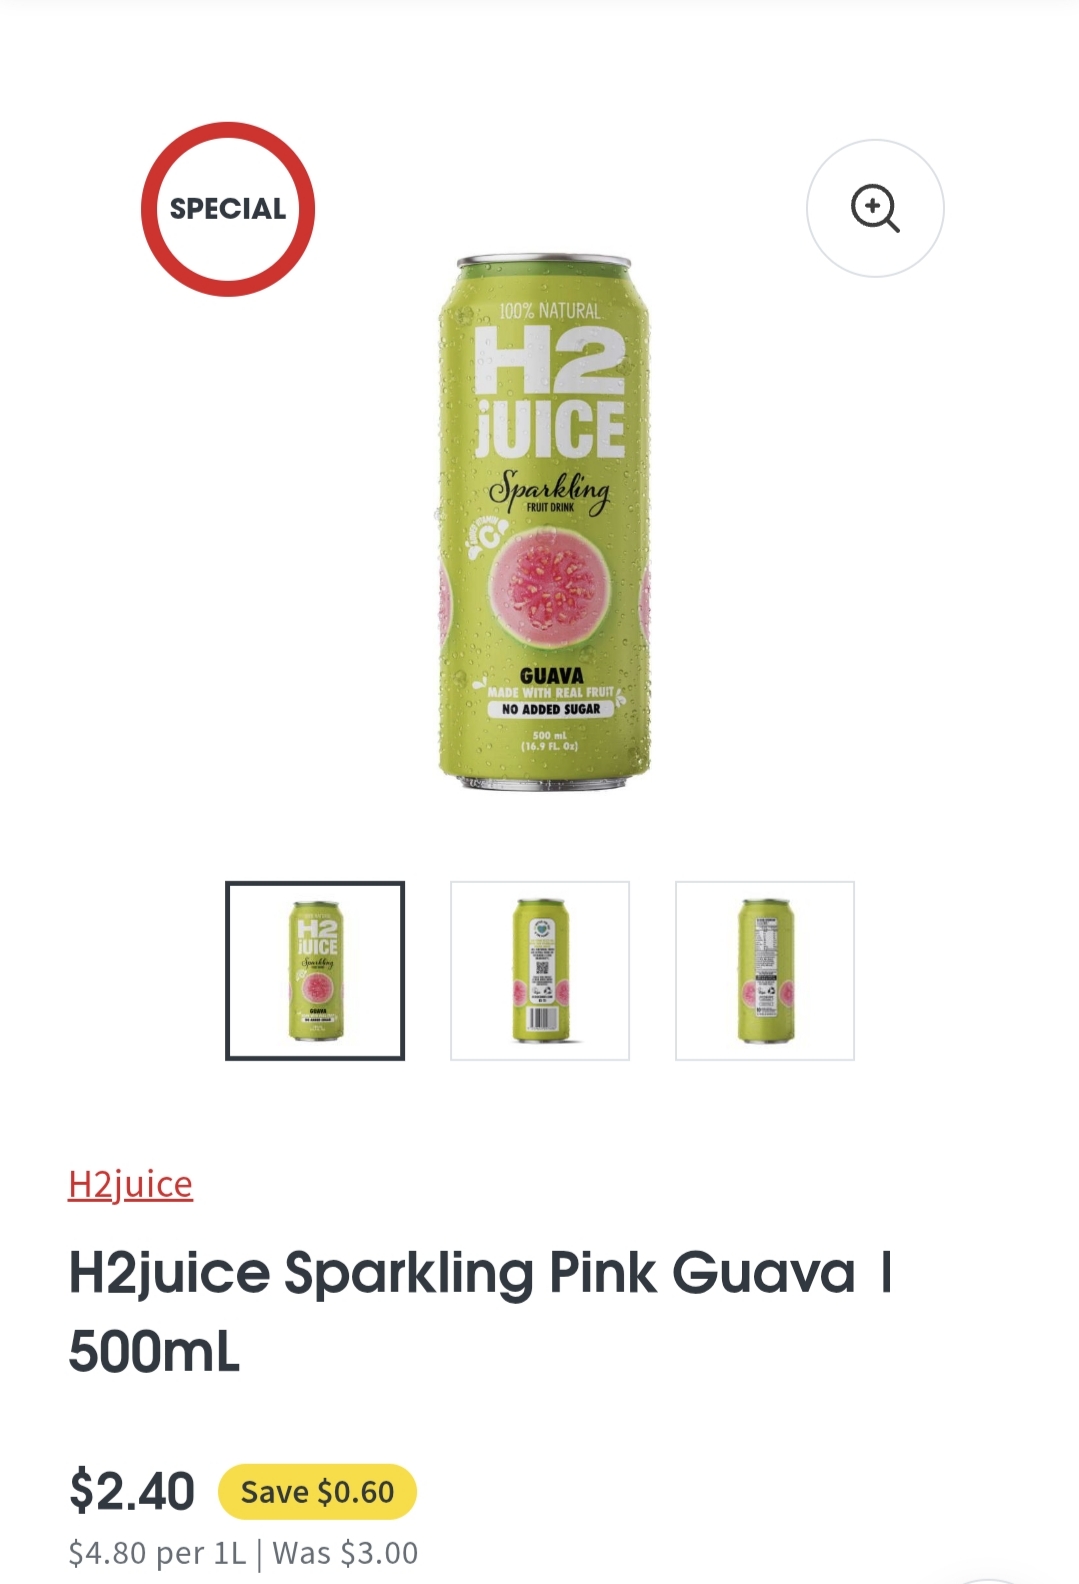Screen dimensions: 1079x1584
Task: Click the H2juice Sparkling Pink Guava title
Action: [x=480, y=1312]
